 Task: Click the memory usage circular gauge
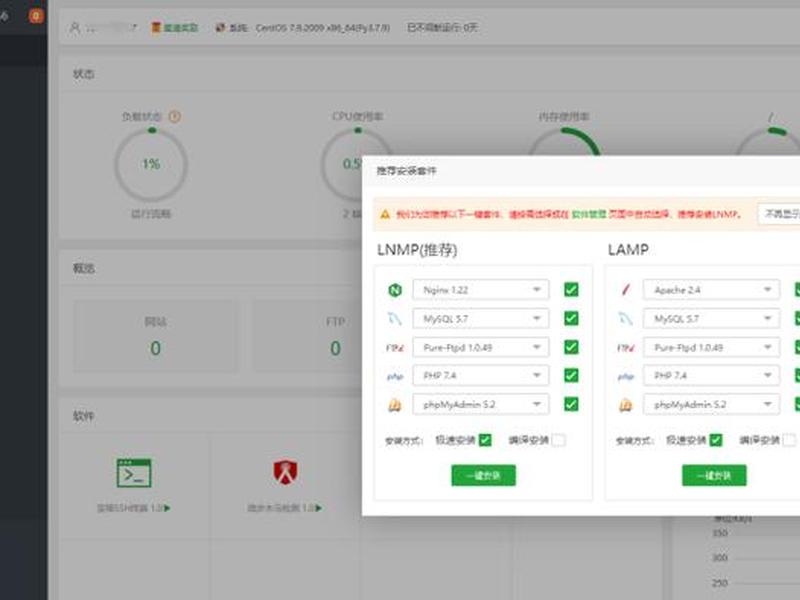pyautogui.click(x=564, y=141)
